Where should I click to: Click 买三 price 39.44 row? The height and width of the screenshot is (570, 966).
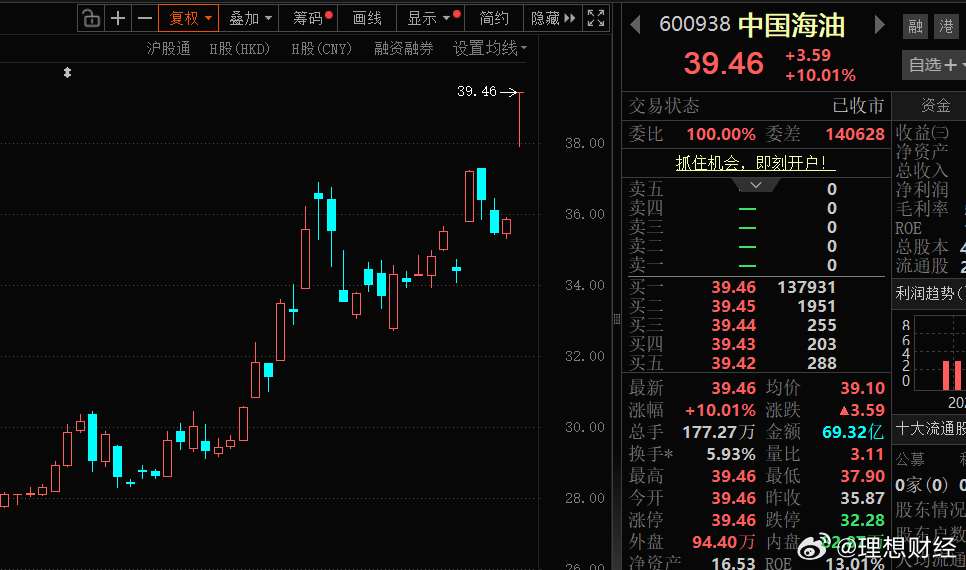757,325
